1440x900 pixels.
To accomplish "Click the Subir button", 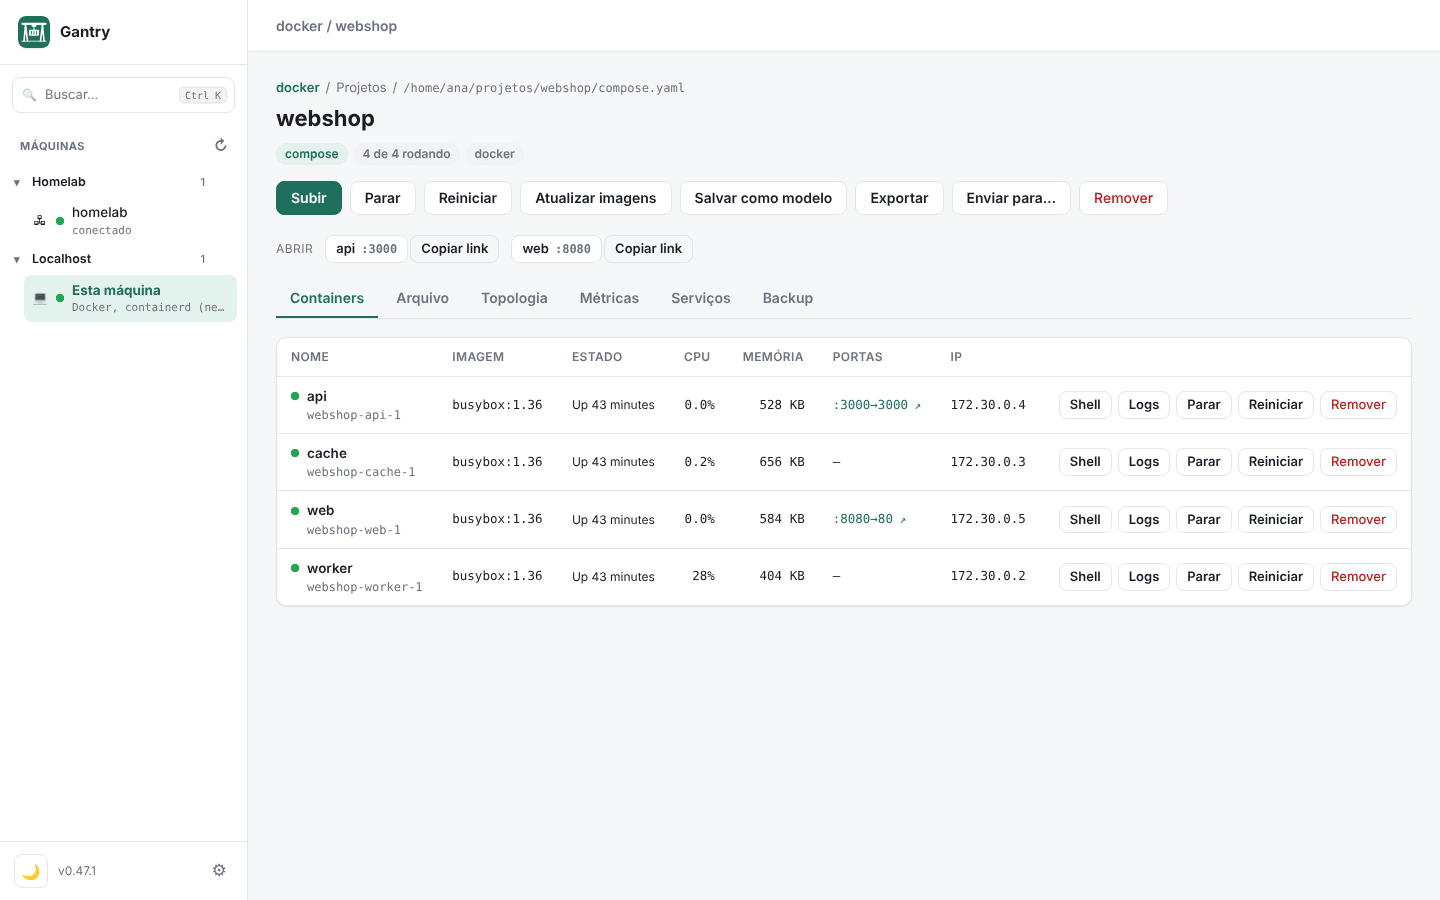I will point(309,198).
